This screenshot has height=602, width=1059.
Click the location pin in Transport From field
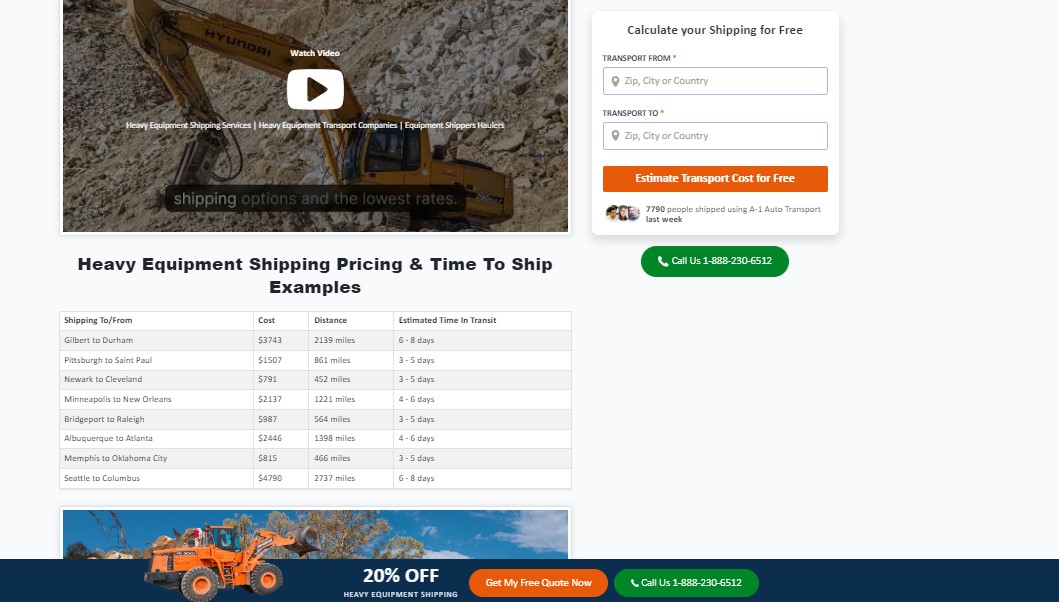(x=615, y=81)
